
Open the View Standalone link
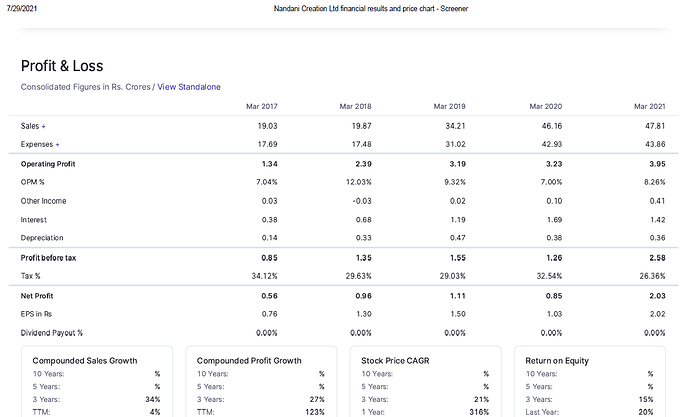[189, 87]
